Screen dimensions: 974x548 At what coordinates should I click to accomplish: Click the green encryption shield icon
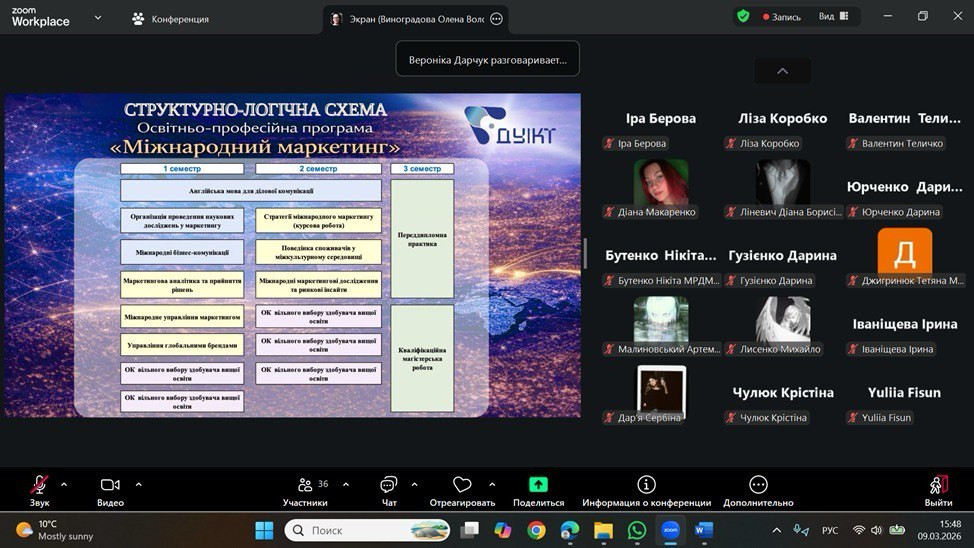pos(743,16)
